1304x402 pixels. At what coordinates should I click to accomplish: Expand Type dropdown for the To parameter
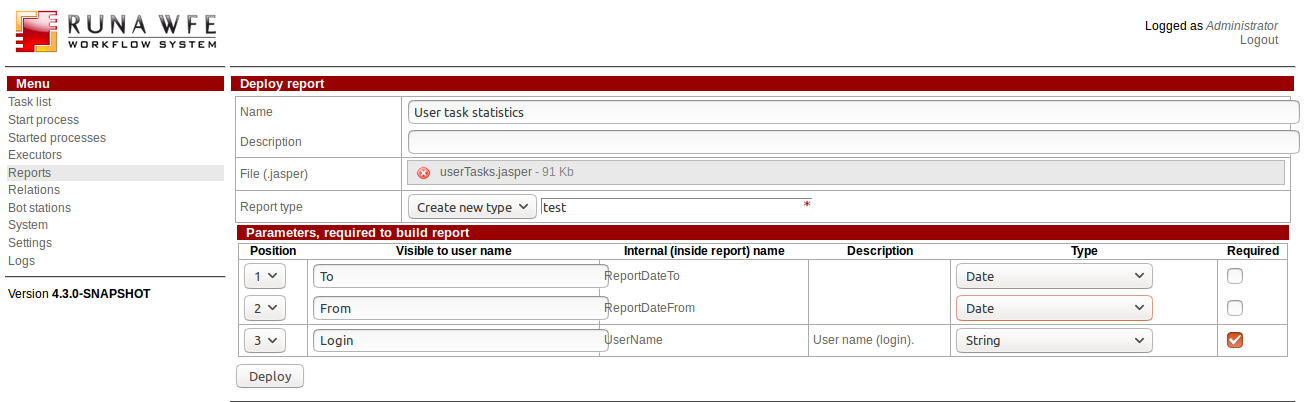click(x=1053, y=276)
